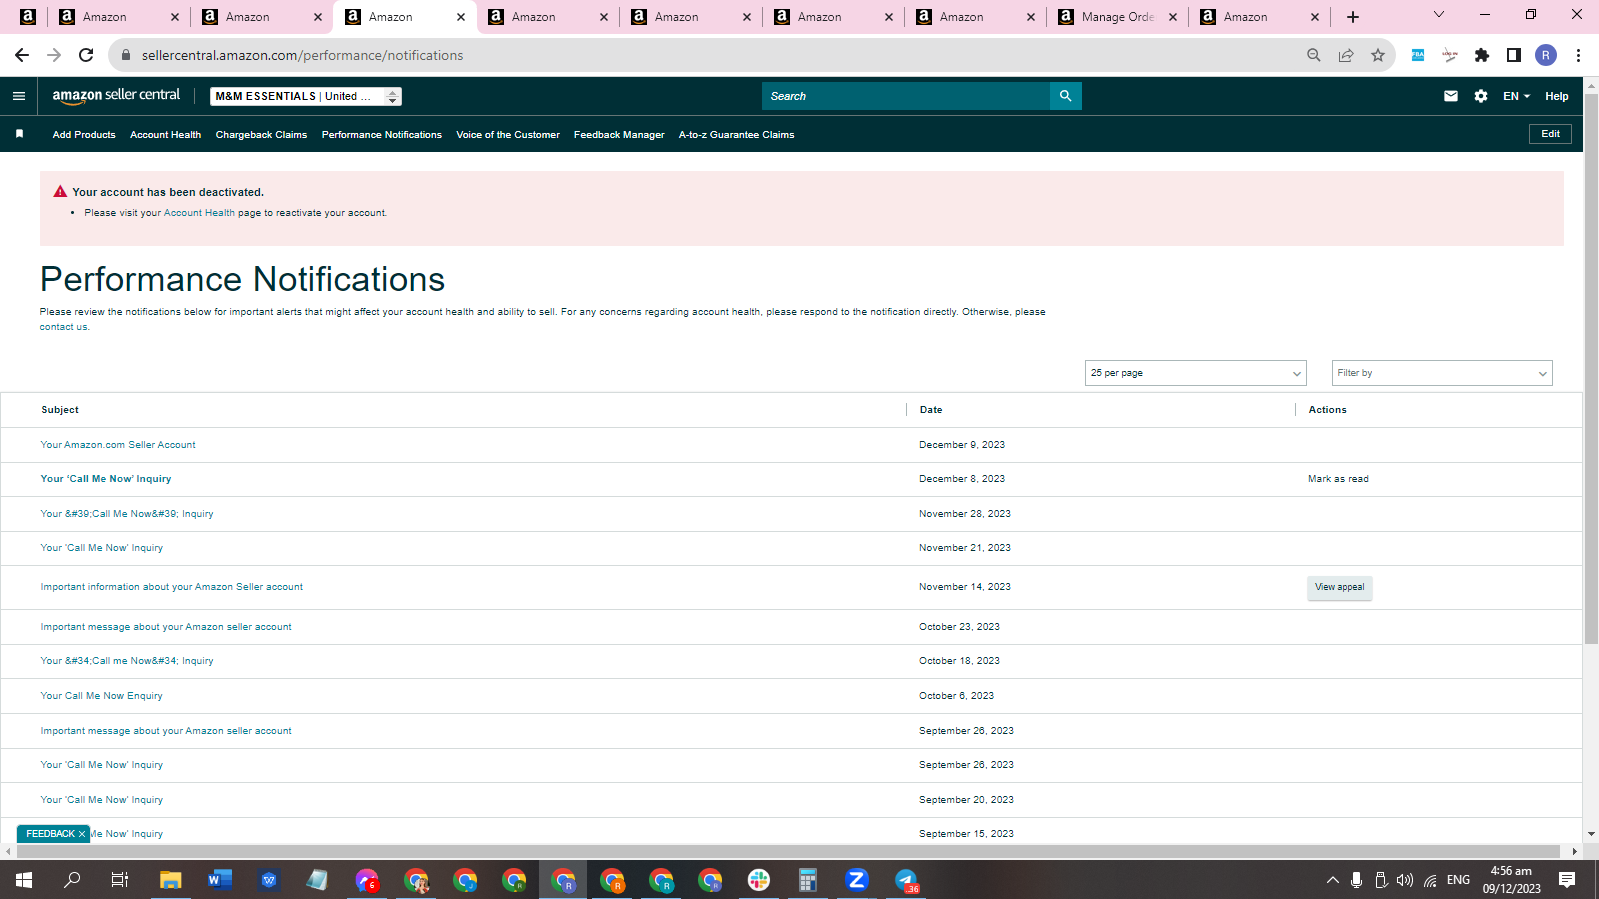This screenshot has width=1599, height=899.
Task: Open the taskbar clock and date
Action: (1511, 880)
